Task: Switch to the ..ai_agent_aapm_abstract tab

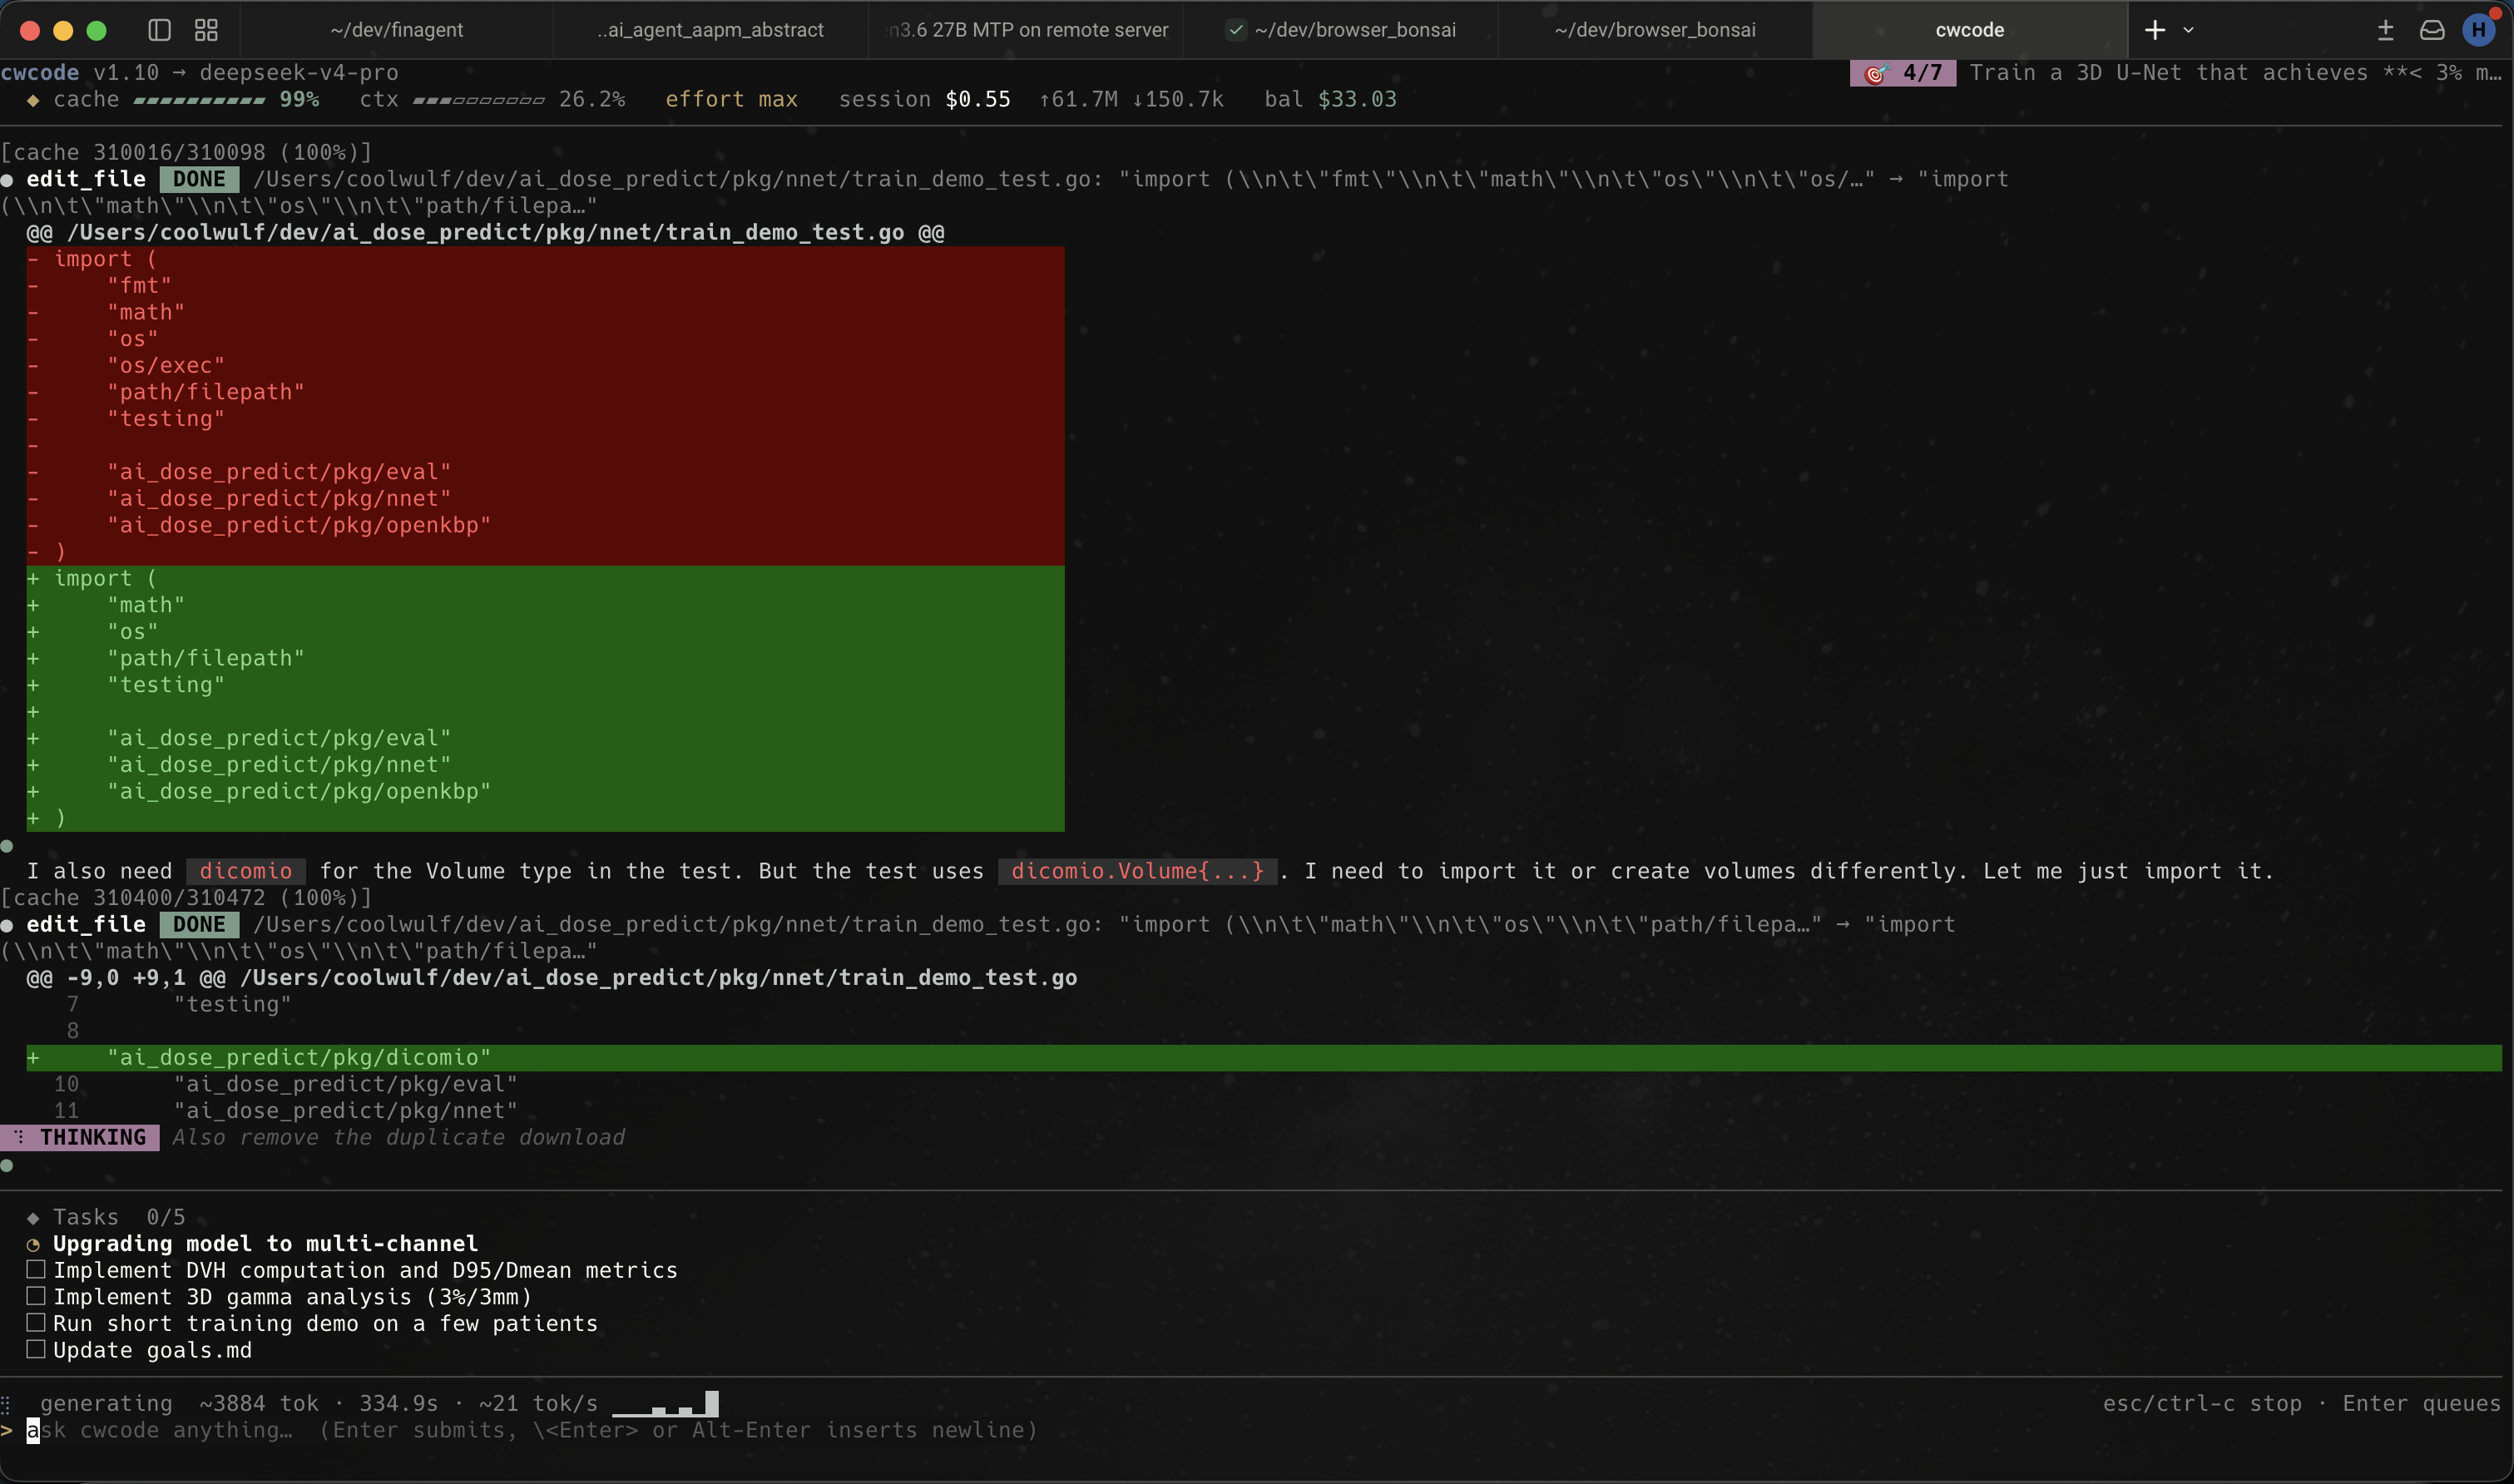Action: click(x=711, y=30)
